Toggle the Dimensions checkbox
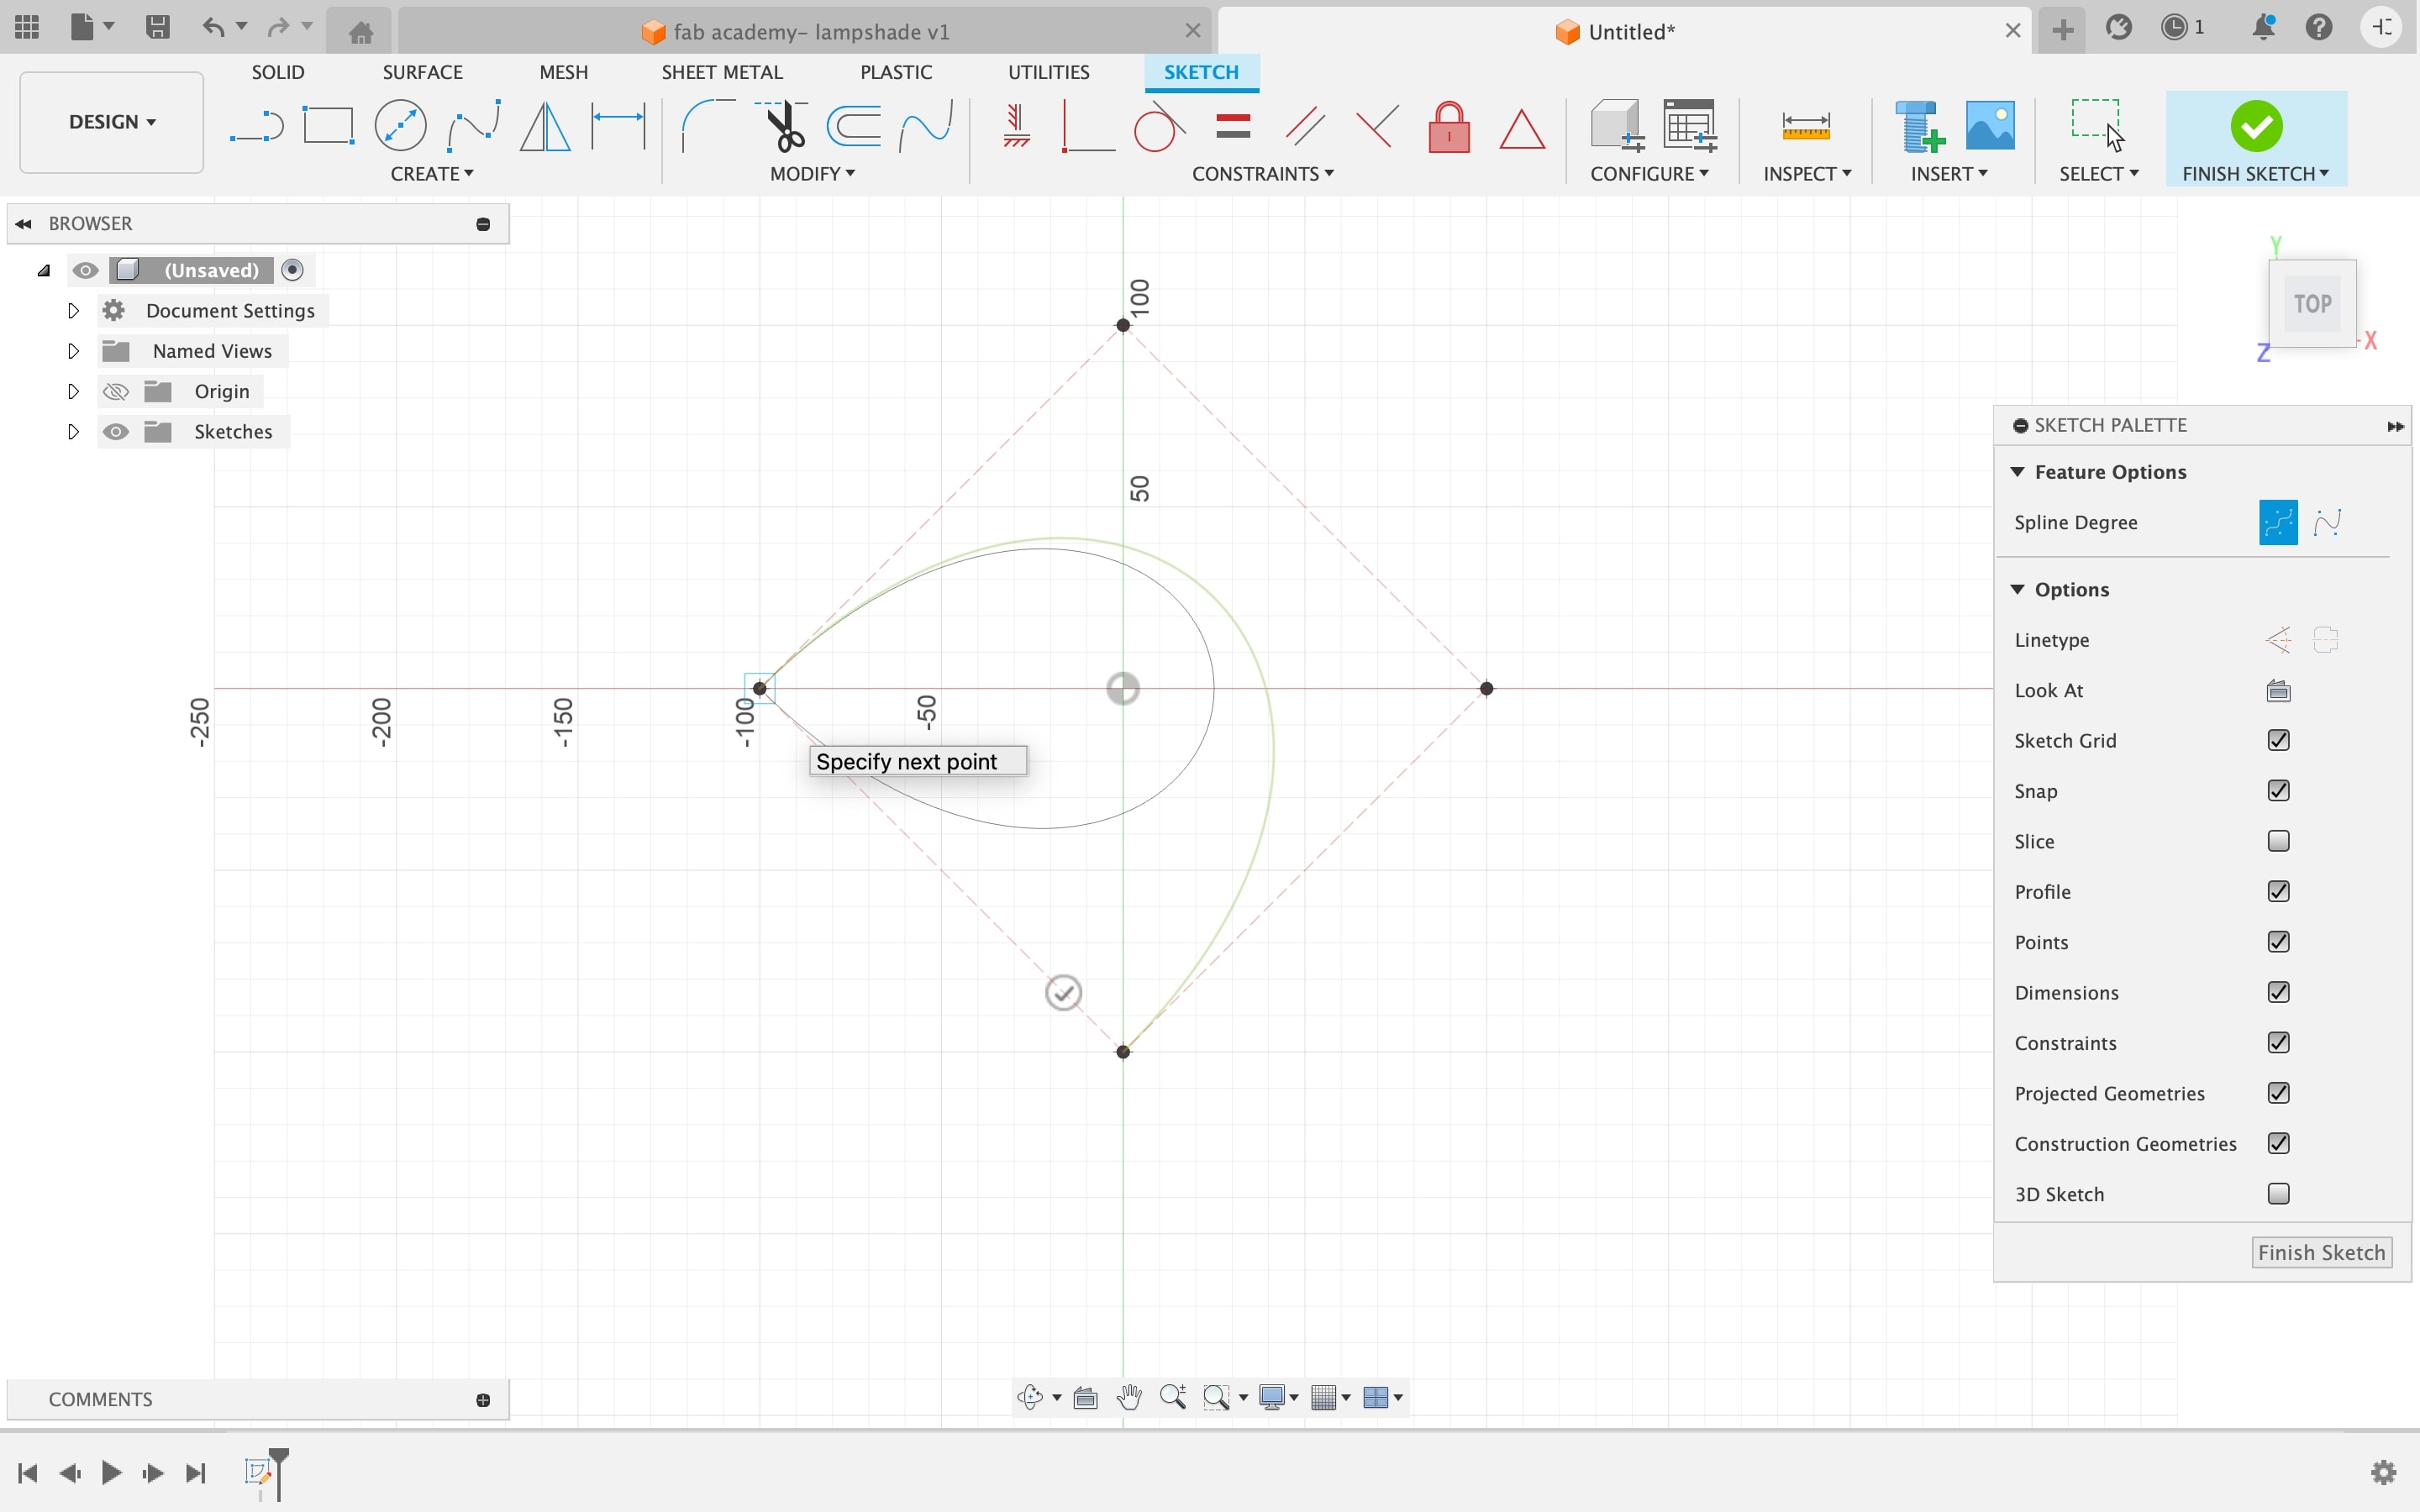Image resolution: width=2420 pixels, height=1512 pixels. pyautogui.click(x=2278, y=992)
